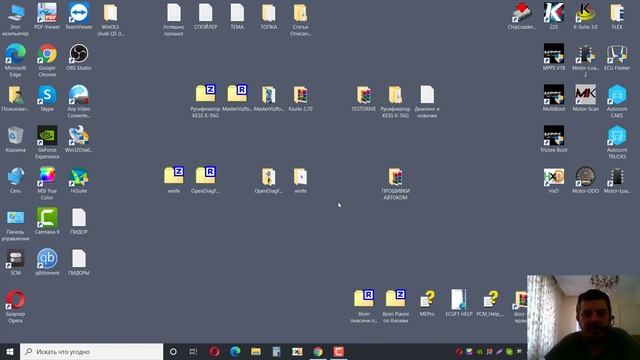
Task: Open Cortana circle on the taskbar
Action: [x=173, y=351]
